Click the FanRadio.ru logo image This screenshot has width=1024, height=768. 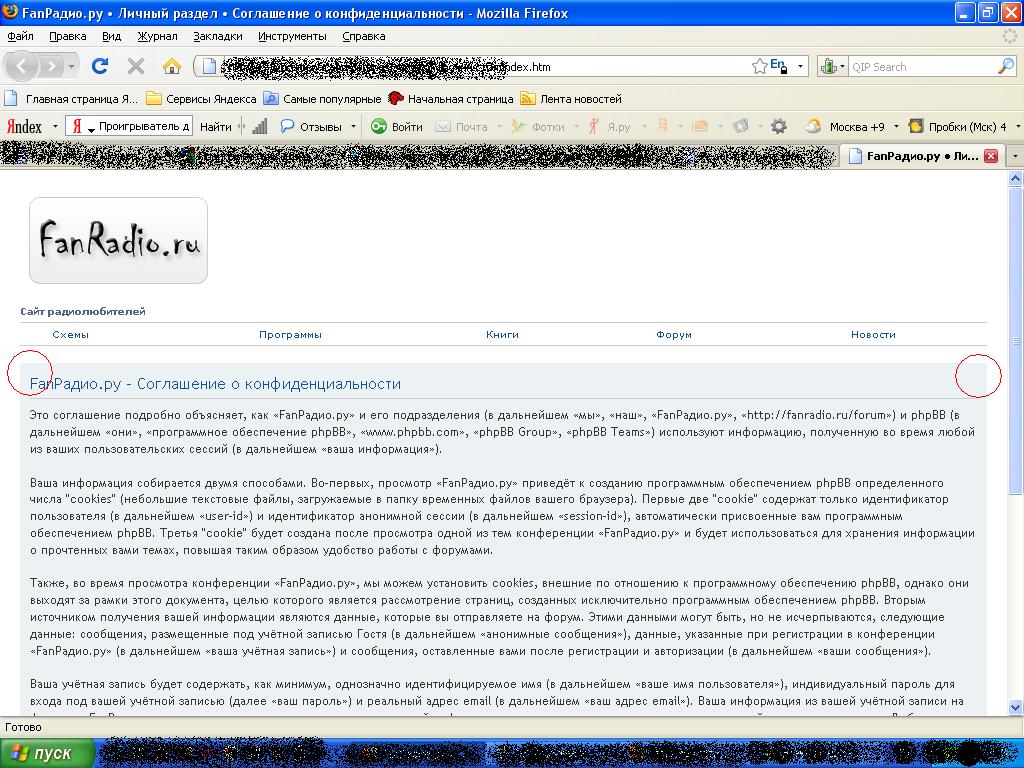pyautogui.click(x=118, y=241)
